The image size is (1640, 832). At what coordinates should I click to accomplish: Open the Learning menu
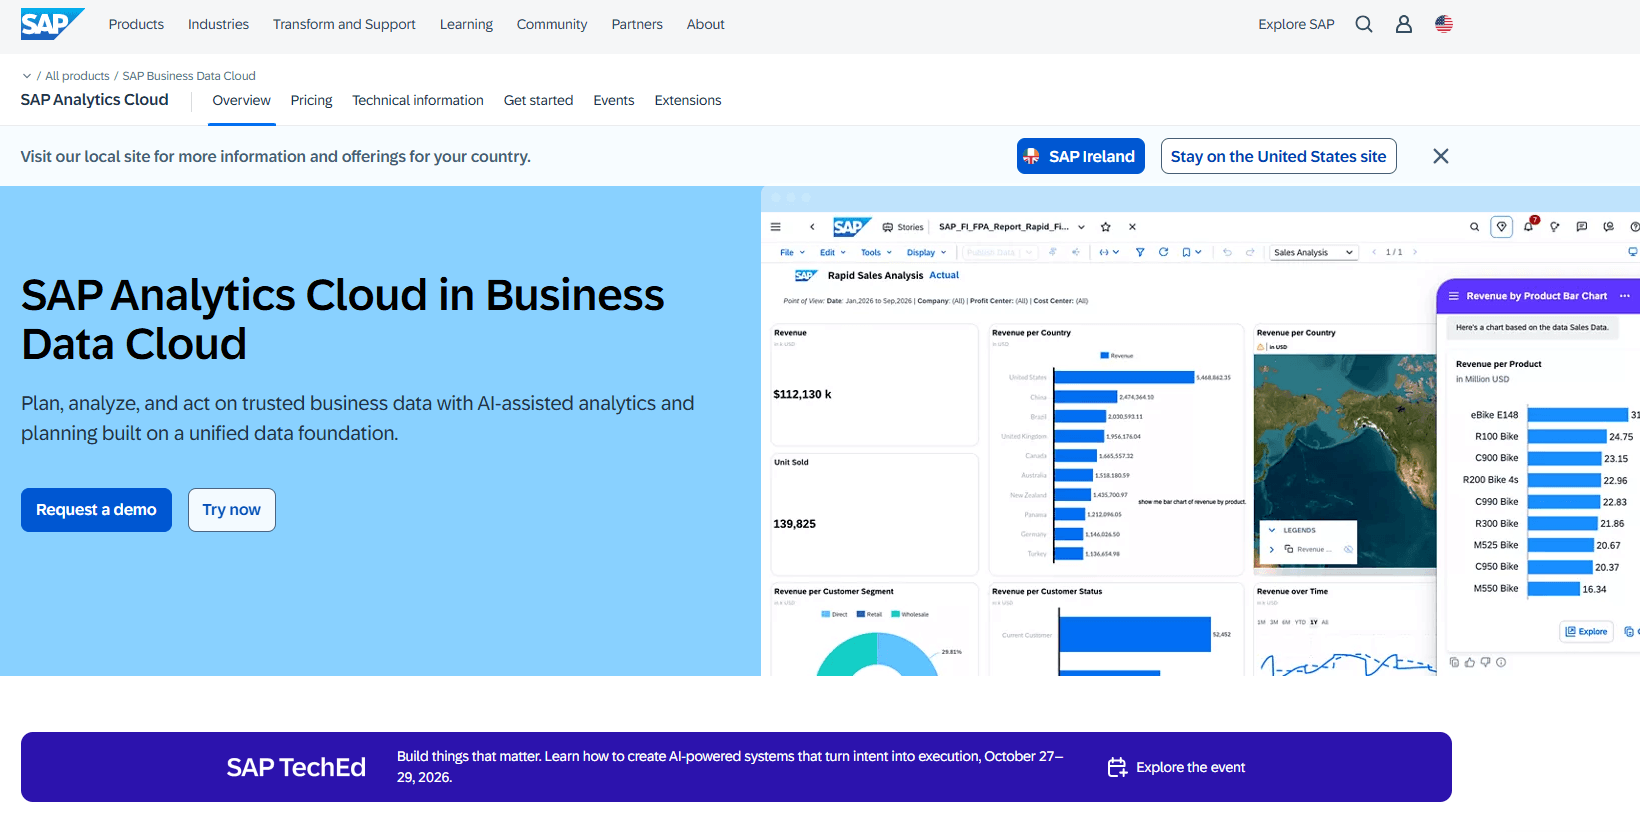[x=466, y=24]
